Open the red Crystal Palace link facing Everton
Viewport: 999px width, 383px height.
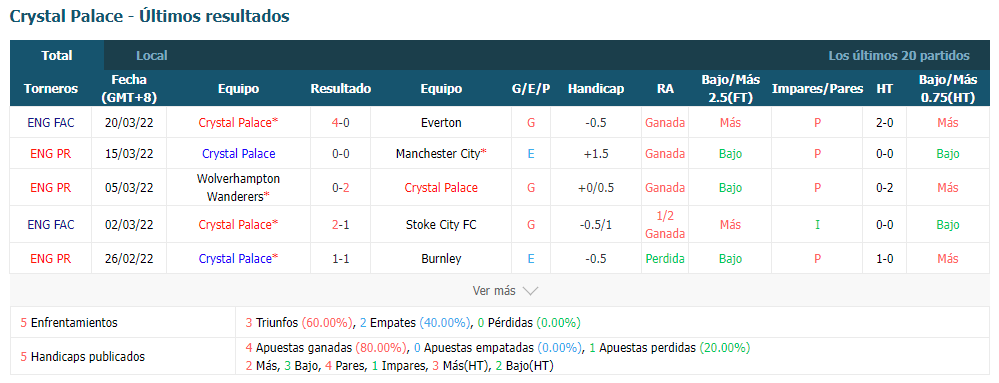(238, 122)
